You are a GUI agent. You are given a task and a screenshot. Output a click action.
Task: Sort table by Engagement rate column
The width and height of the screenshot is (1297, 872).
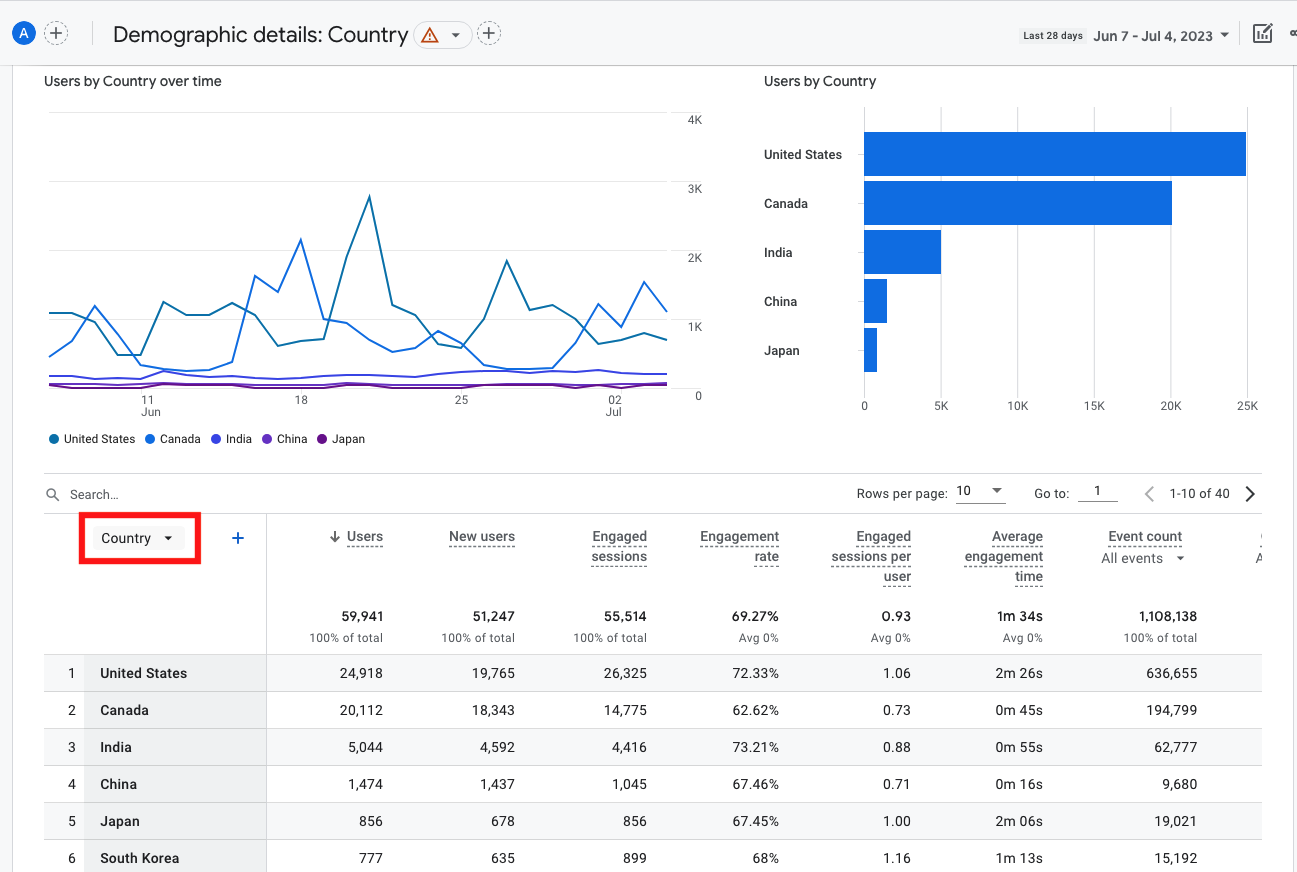coord(739,546)
